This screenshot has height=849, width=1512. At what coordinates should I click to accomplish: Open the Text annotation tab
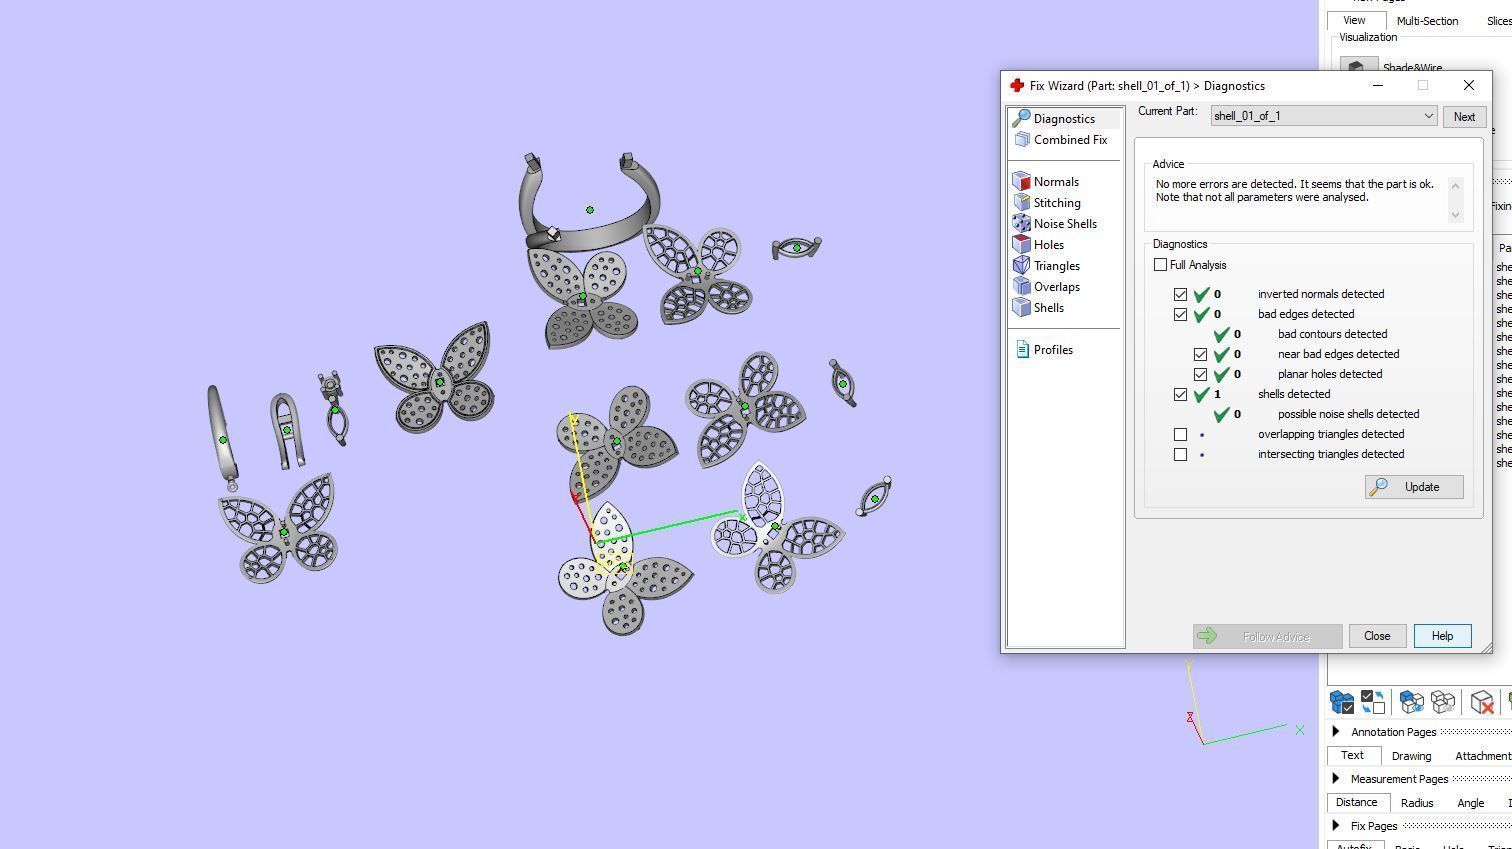tap(1352, 755)
